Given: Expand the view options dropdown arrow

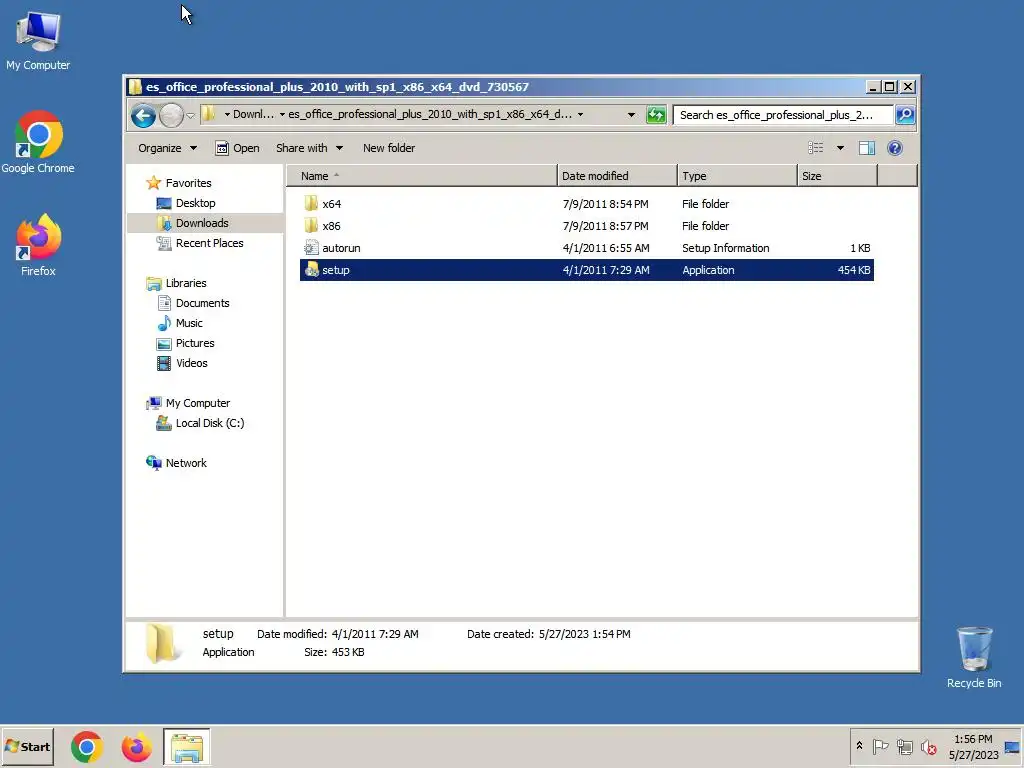Looking at the screenshot, I should pos(840,148).
